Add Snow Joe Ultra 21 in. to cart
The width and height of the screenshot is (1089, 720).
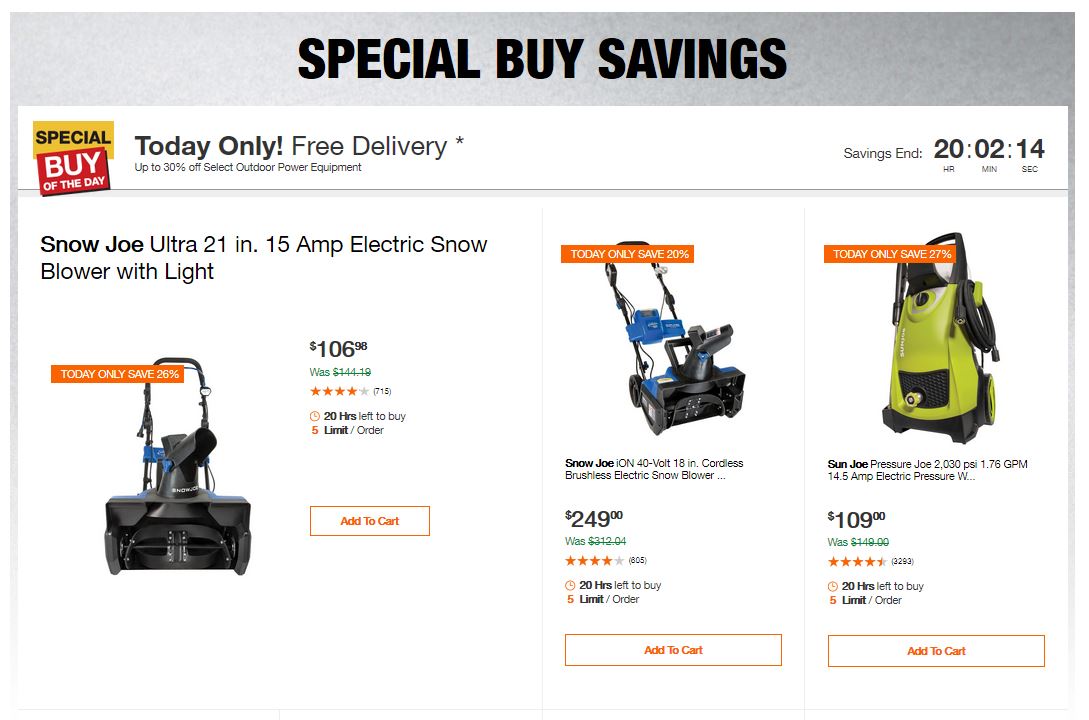(369, 521)
